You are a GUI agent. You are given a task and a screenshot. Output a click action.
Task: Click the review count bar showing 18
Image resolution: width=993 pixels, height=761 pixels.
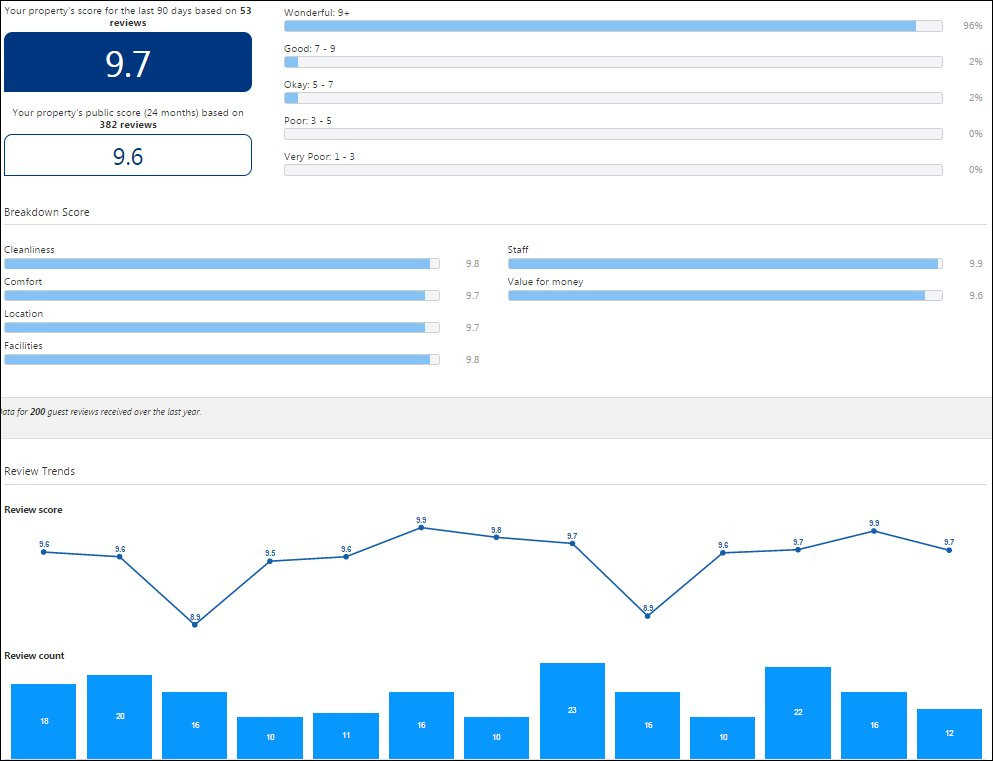point(44,720)
